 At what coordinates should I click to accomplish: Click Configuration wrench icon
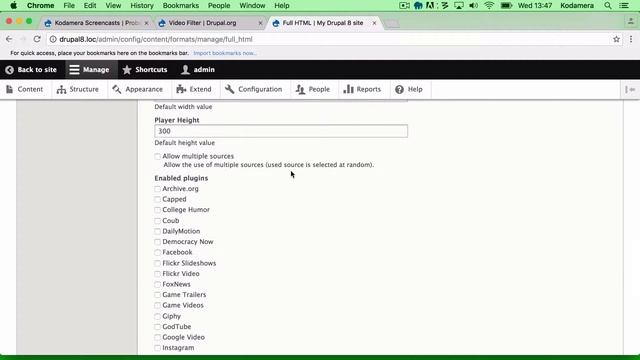click(x=229, y=89)
